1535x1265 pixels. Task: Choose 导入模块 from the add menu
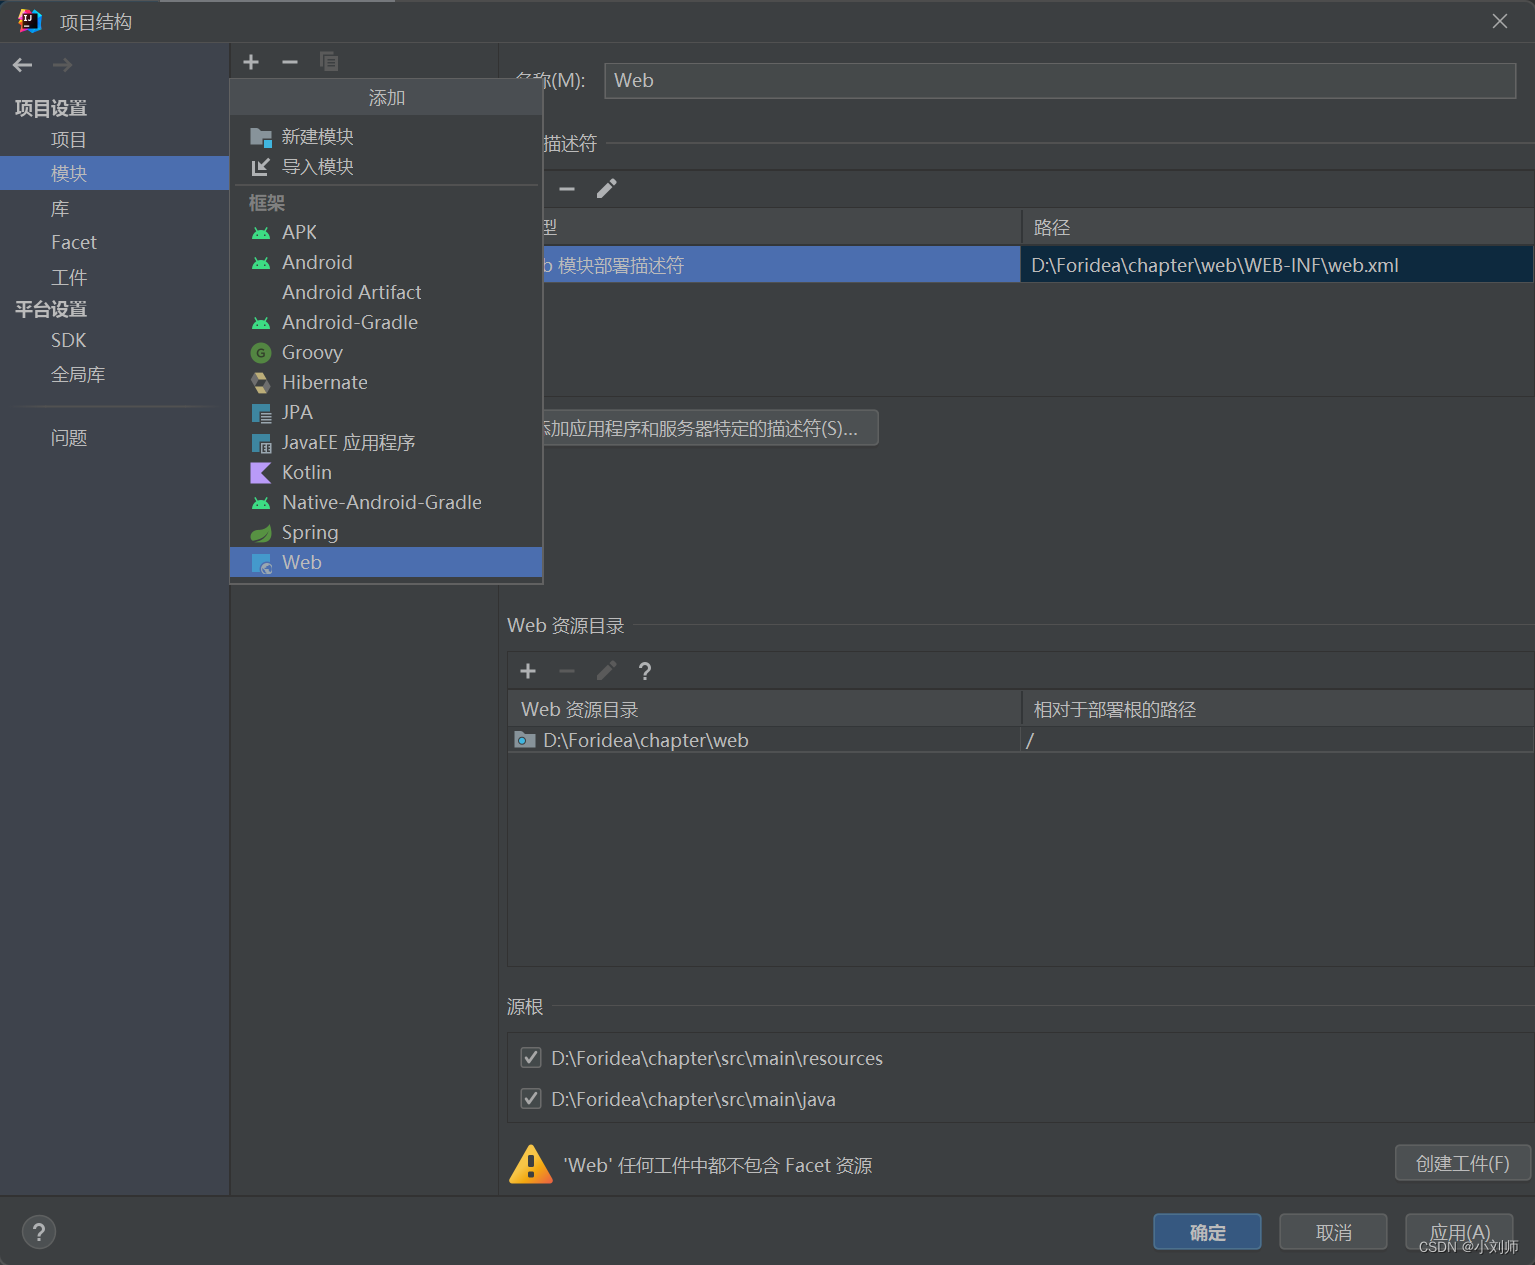pos(318,166)
